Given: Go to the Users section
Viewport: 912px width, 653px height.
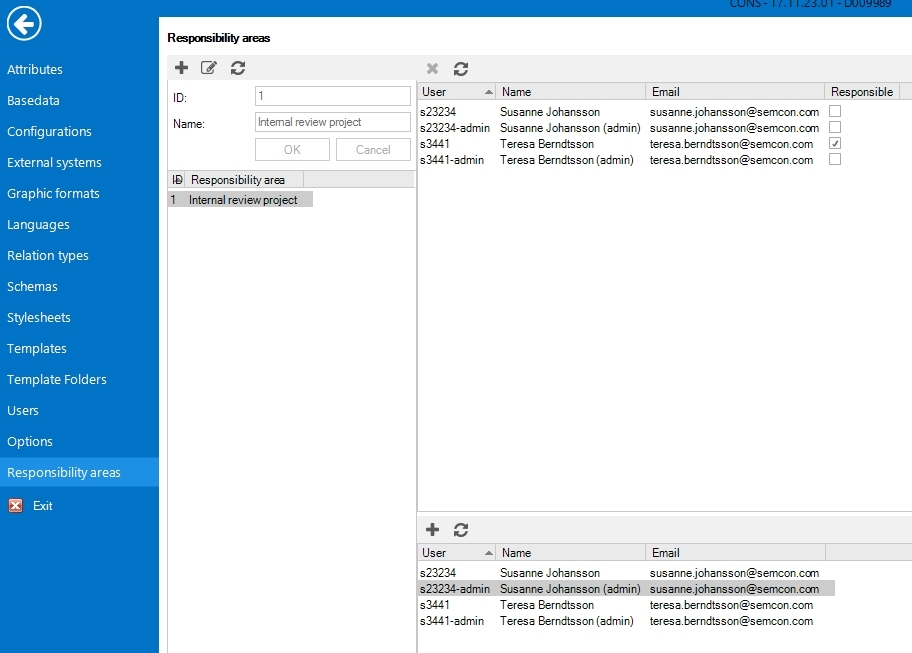Looking at the screenshot, I should pos(23,411).
